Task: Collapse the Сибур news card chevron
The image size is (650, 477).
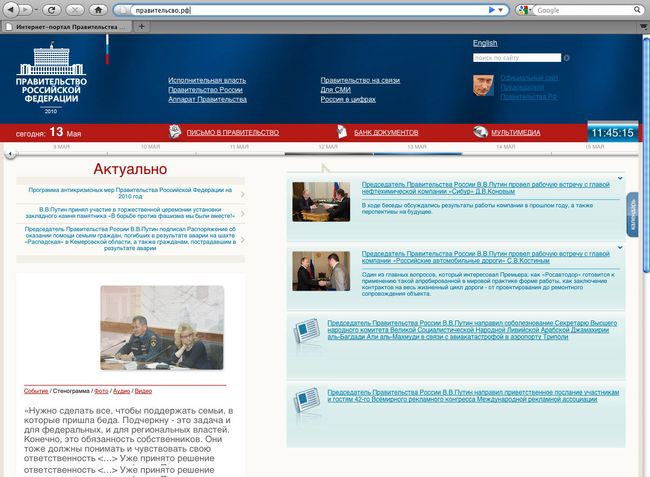Action: 620,178
